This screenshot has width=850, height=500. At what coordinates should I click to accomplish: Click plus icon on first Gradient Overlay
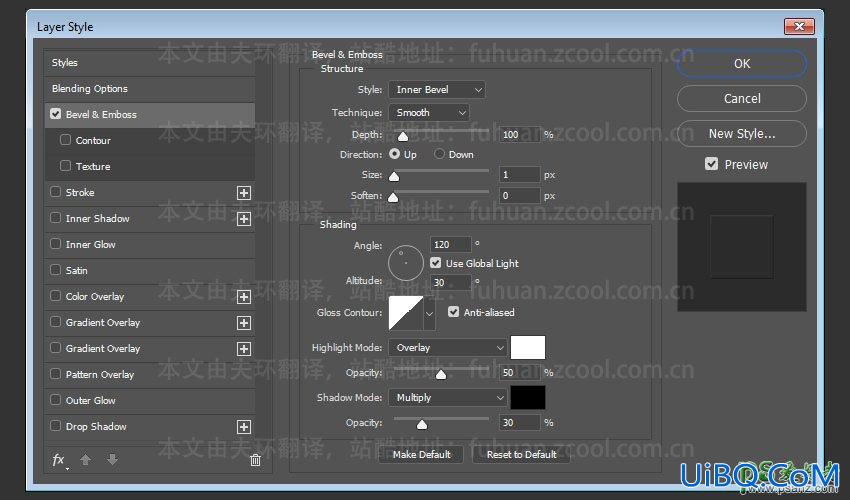[244, 323]
